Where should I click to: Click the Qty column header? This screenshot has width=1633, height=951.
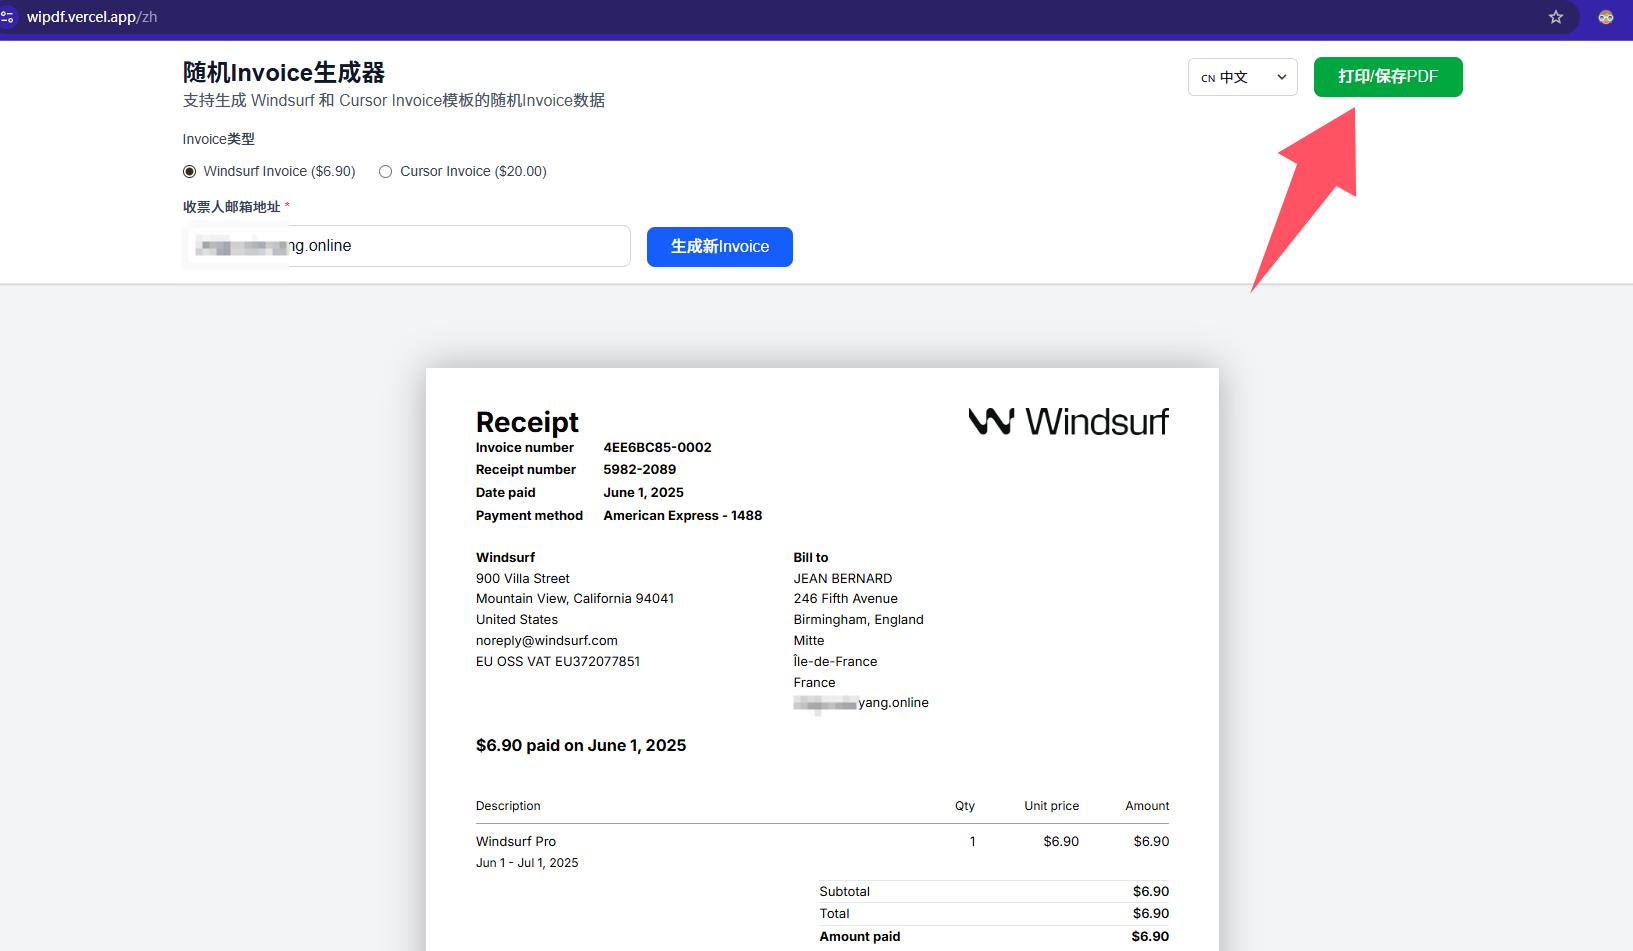(x=965, y=806)
